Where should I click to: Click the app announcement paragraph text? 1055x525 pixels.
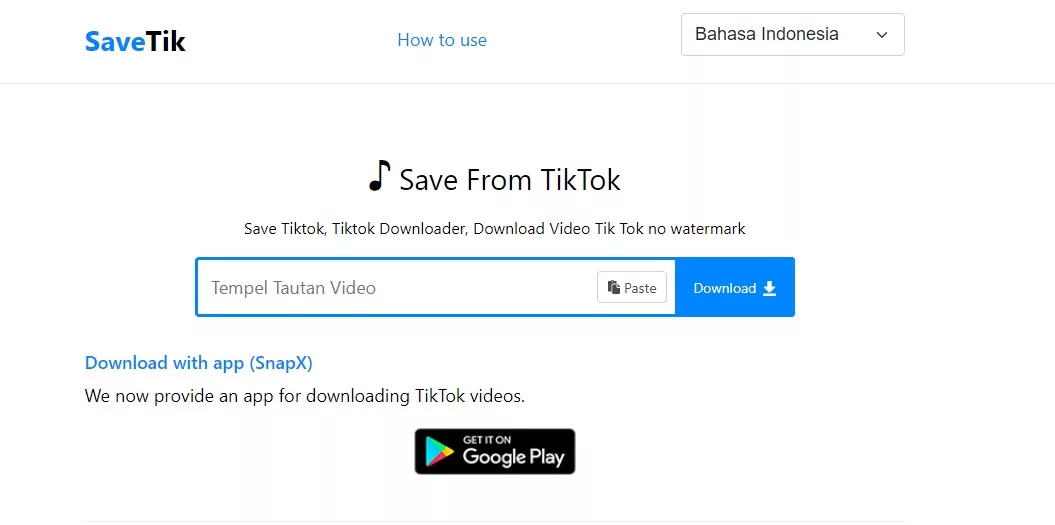click(x=305, y=396)
